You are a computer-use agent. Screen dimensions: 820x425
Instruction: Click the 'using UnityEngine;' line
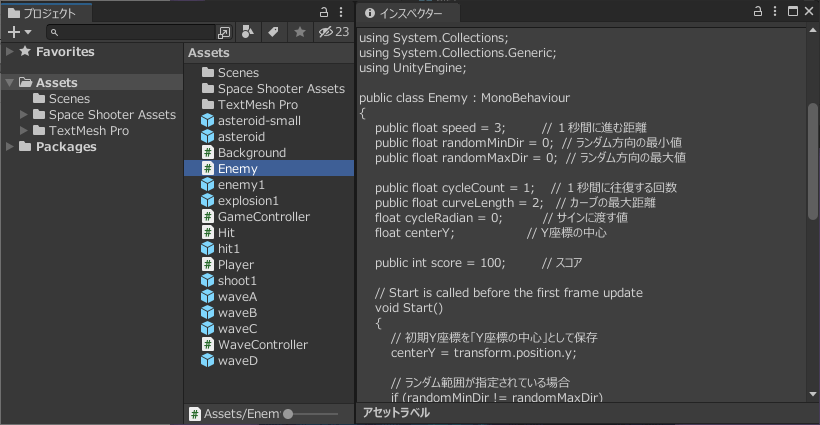pos(413,68)
